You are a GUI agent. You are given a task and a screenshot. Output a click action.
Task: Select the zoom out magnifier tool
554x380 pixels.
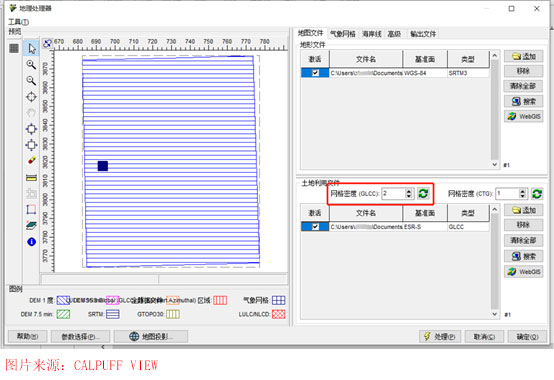point(31,81)
